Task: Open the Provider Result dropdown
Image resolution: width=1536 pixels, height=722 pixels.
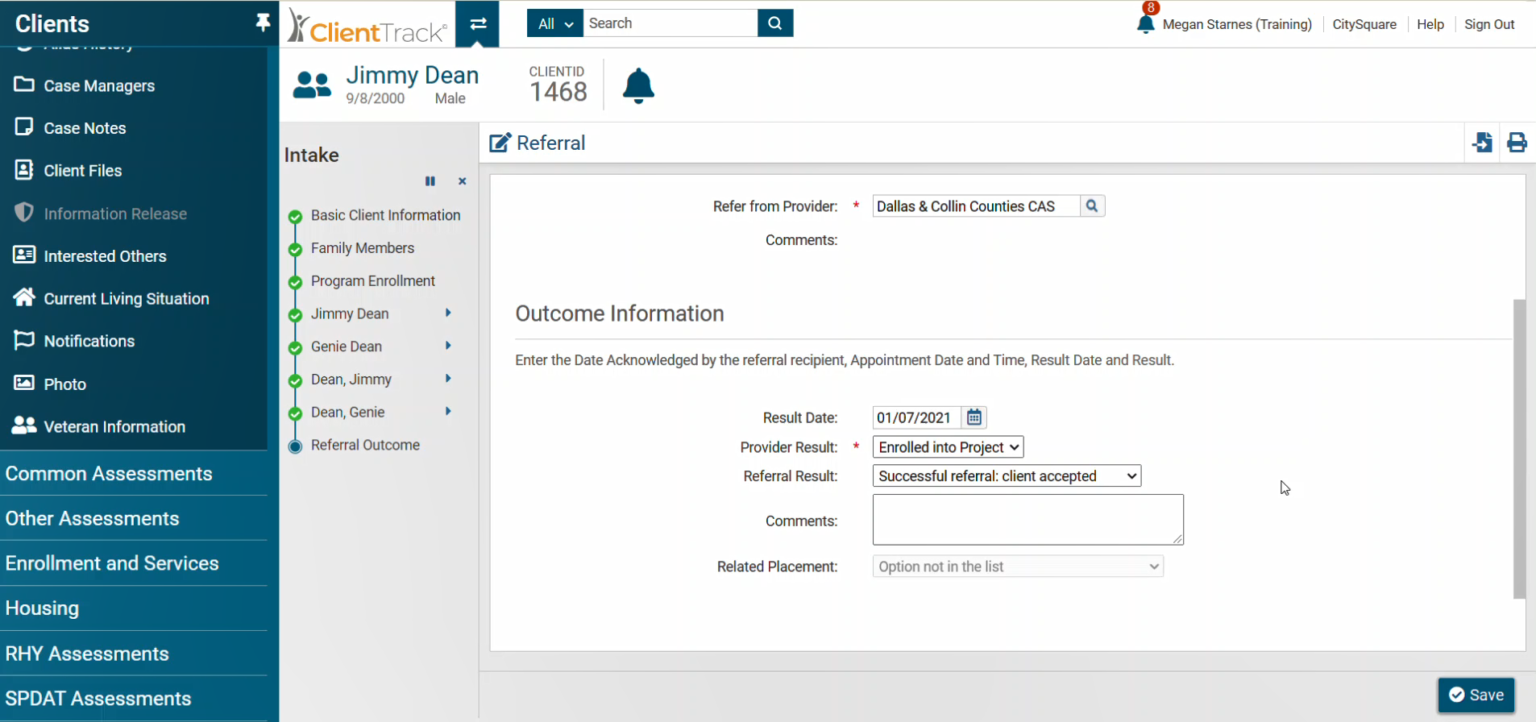Action: tap(946, 447)
